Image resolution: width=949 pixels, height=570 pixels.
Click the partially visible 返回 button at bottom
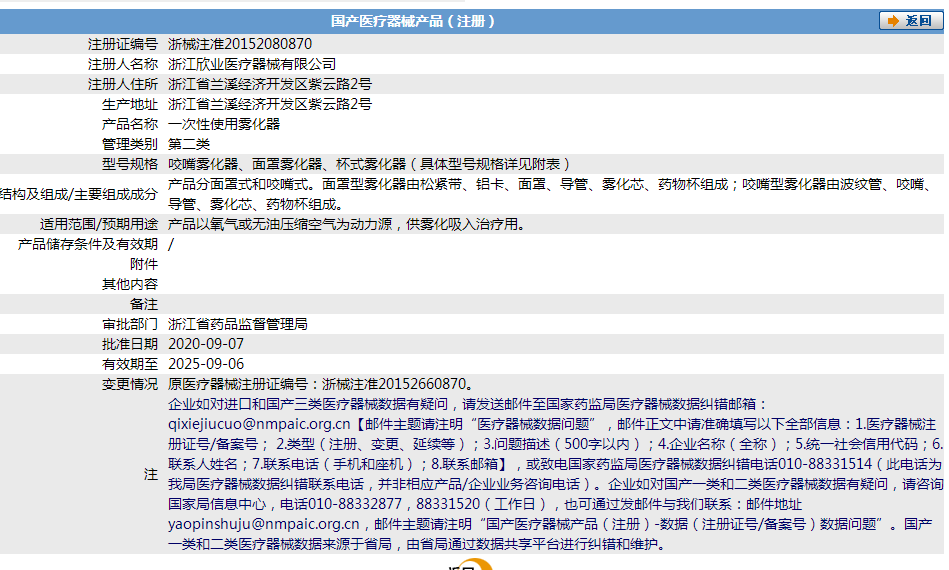pyautogui.click(x=470, y=565)
